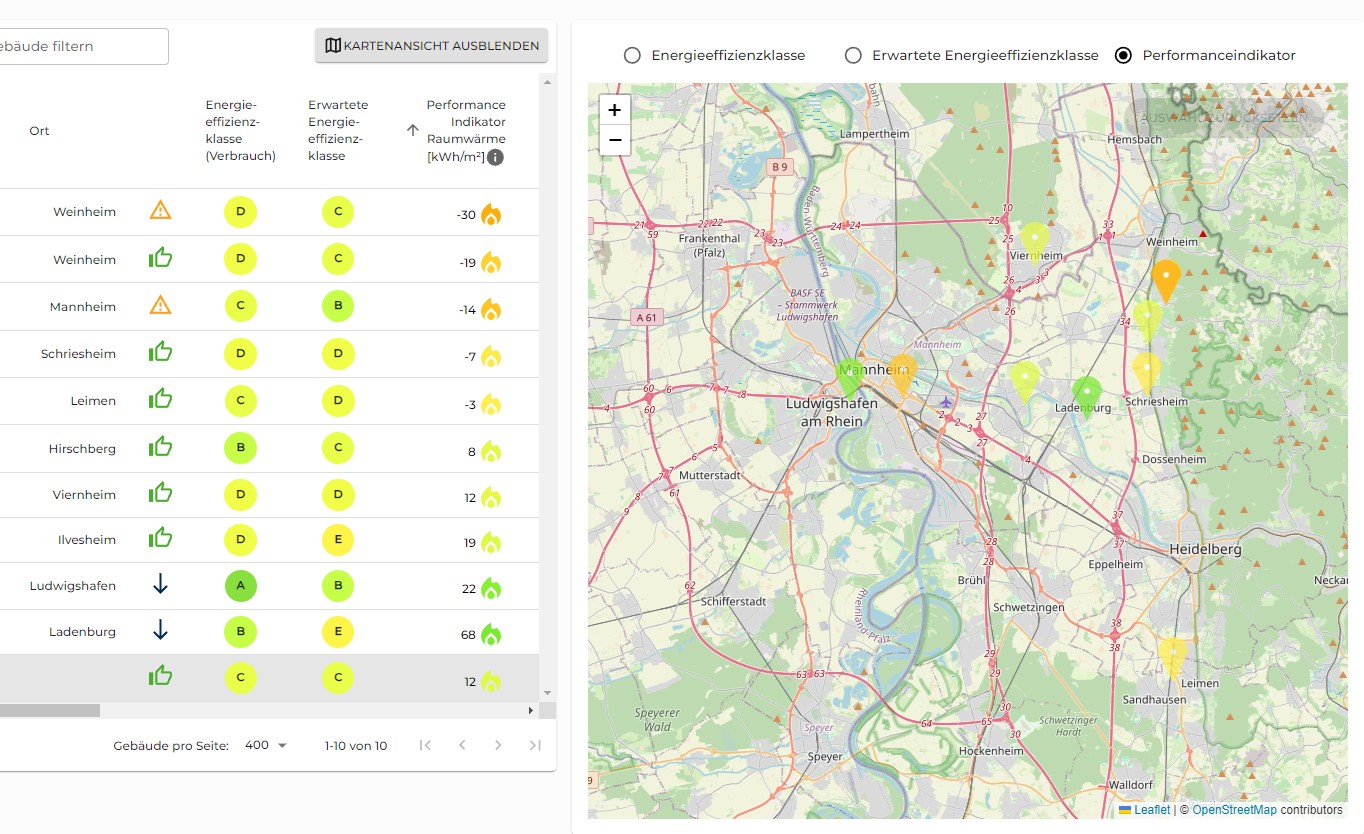Viewport: 1364px width, 834px height.
Task: Click the down arrow icon in Ludwigshafen row
Action: (160, 585)
